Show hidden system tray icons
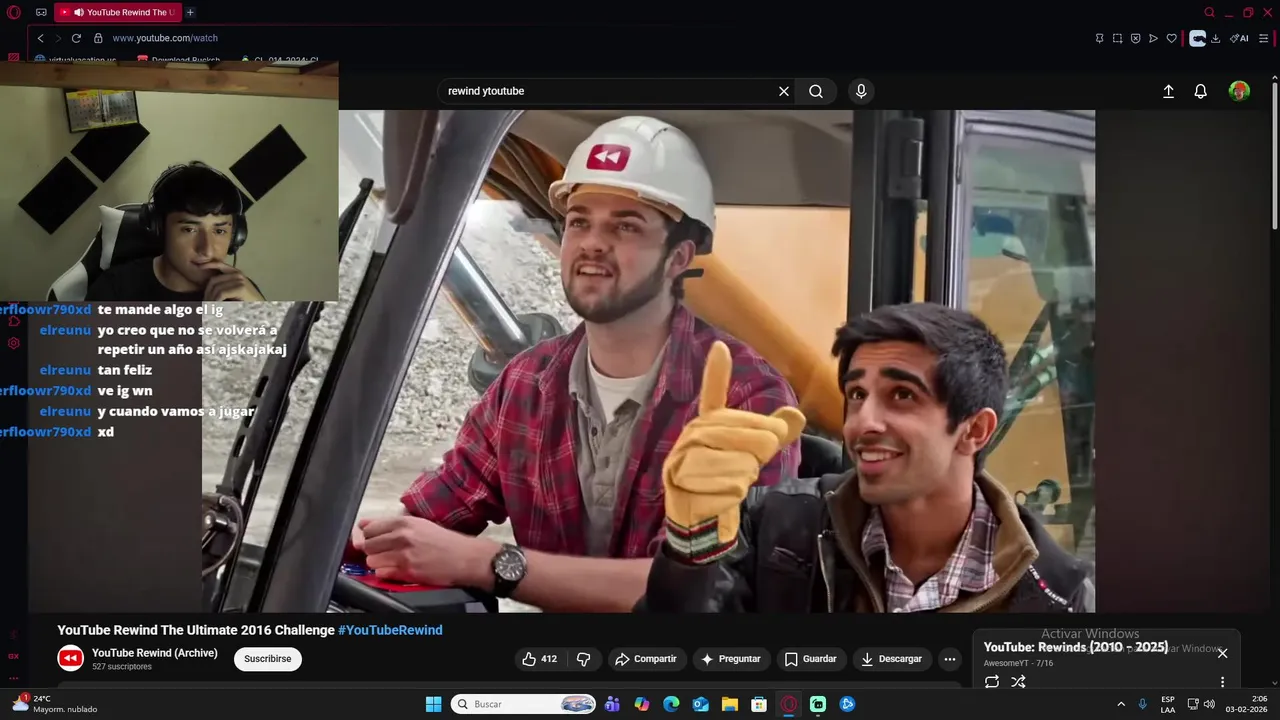1280x720 pixels. point(1121,704)
